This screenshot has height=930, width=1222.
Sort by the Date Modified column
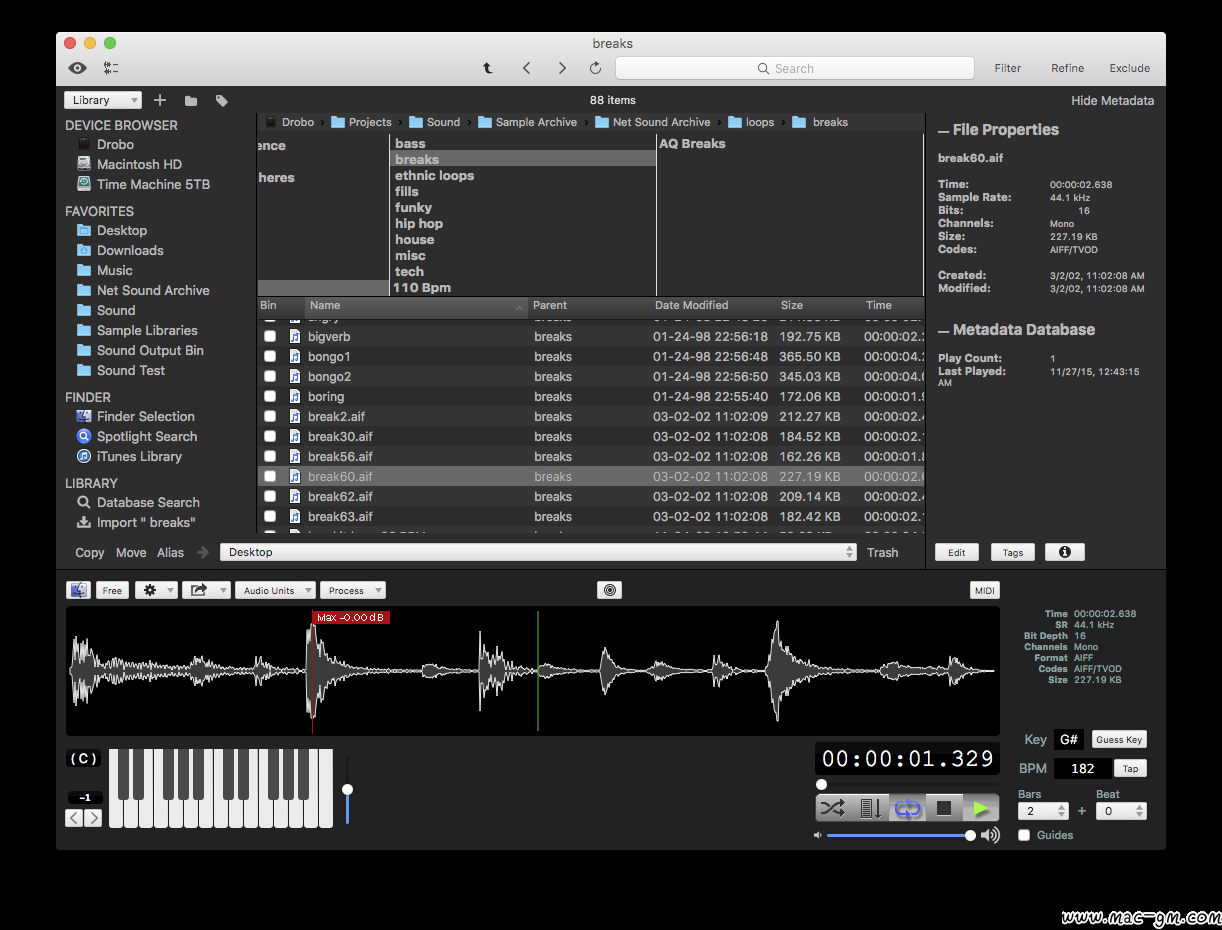click(x=712, y=305)
